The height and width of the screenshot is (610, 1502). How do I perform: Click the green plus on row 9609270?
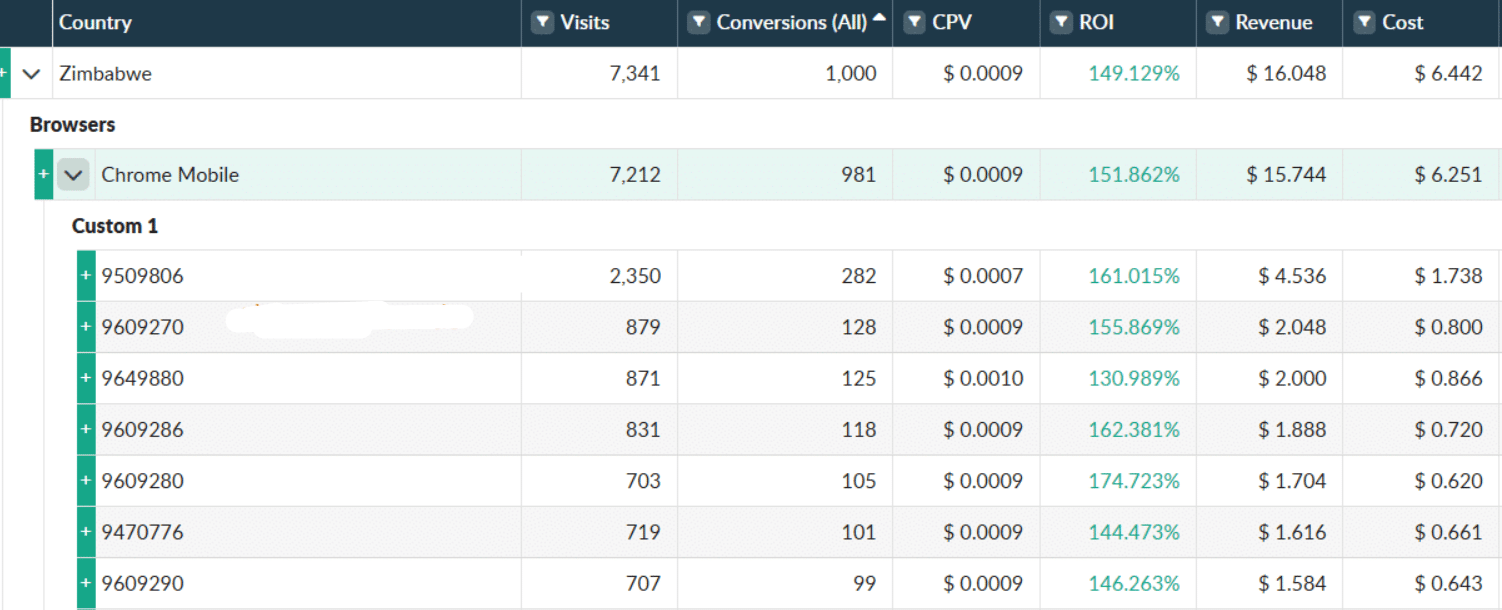(86, 327)
